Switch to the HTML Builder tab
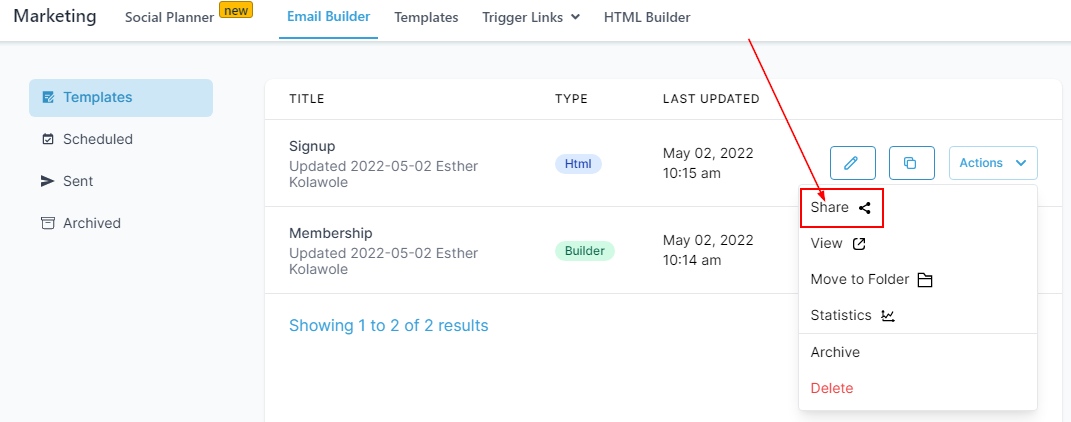Screen dimensions: 1071x422 coord(647,17)
